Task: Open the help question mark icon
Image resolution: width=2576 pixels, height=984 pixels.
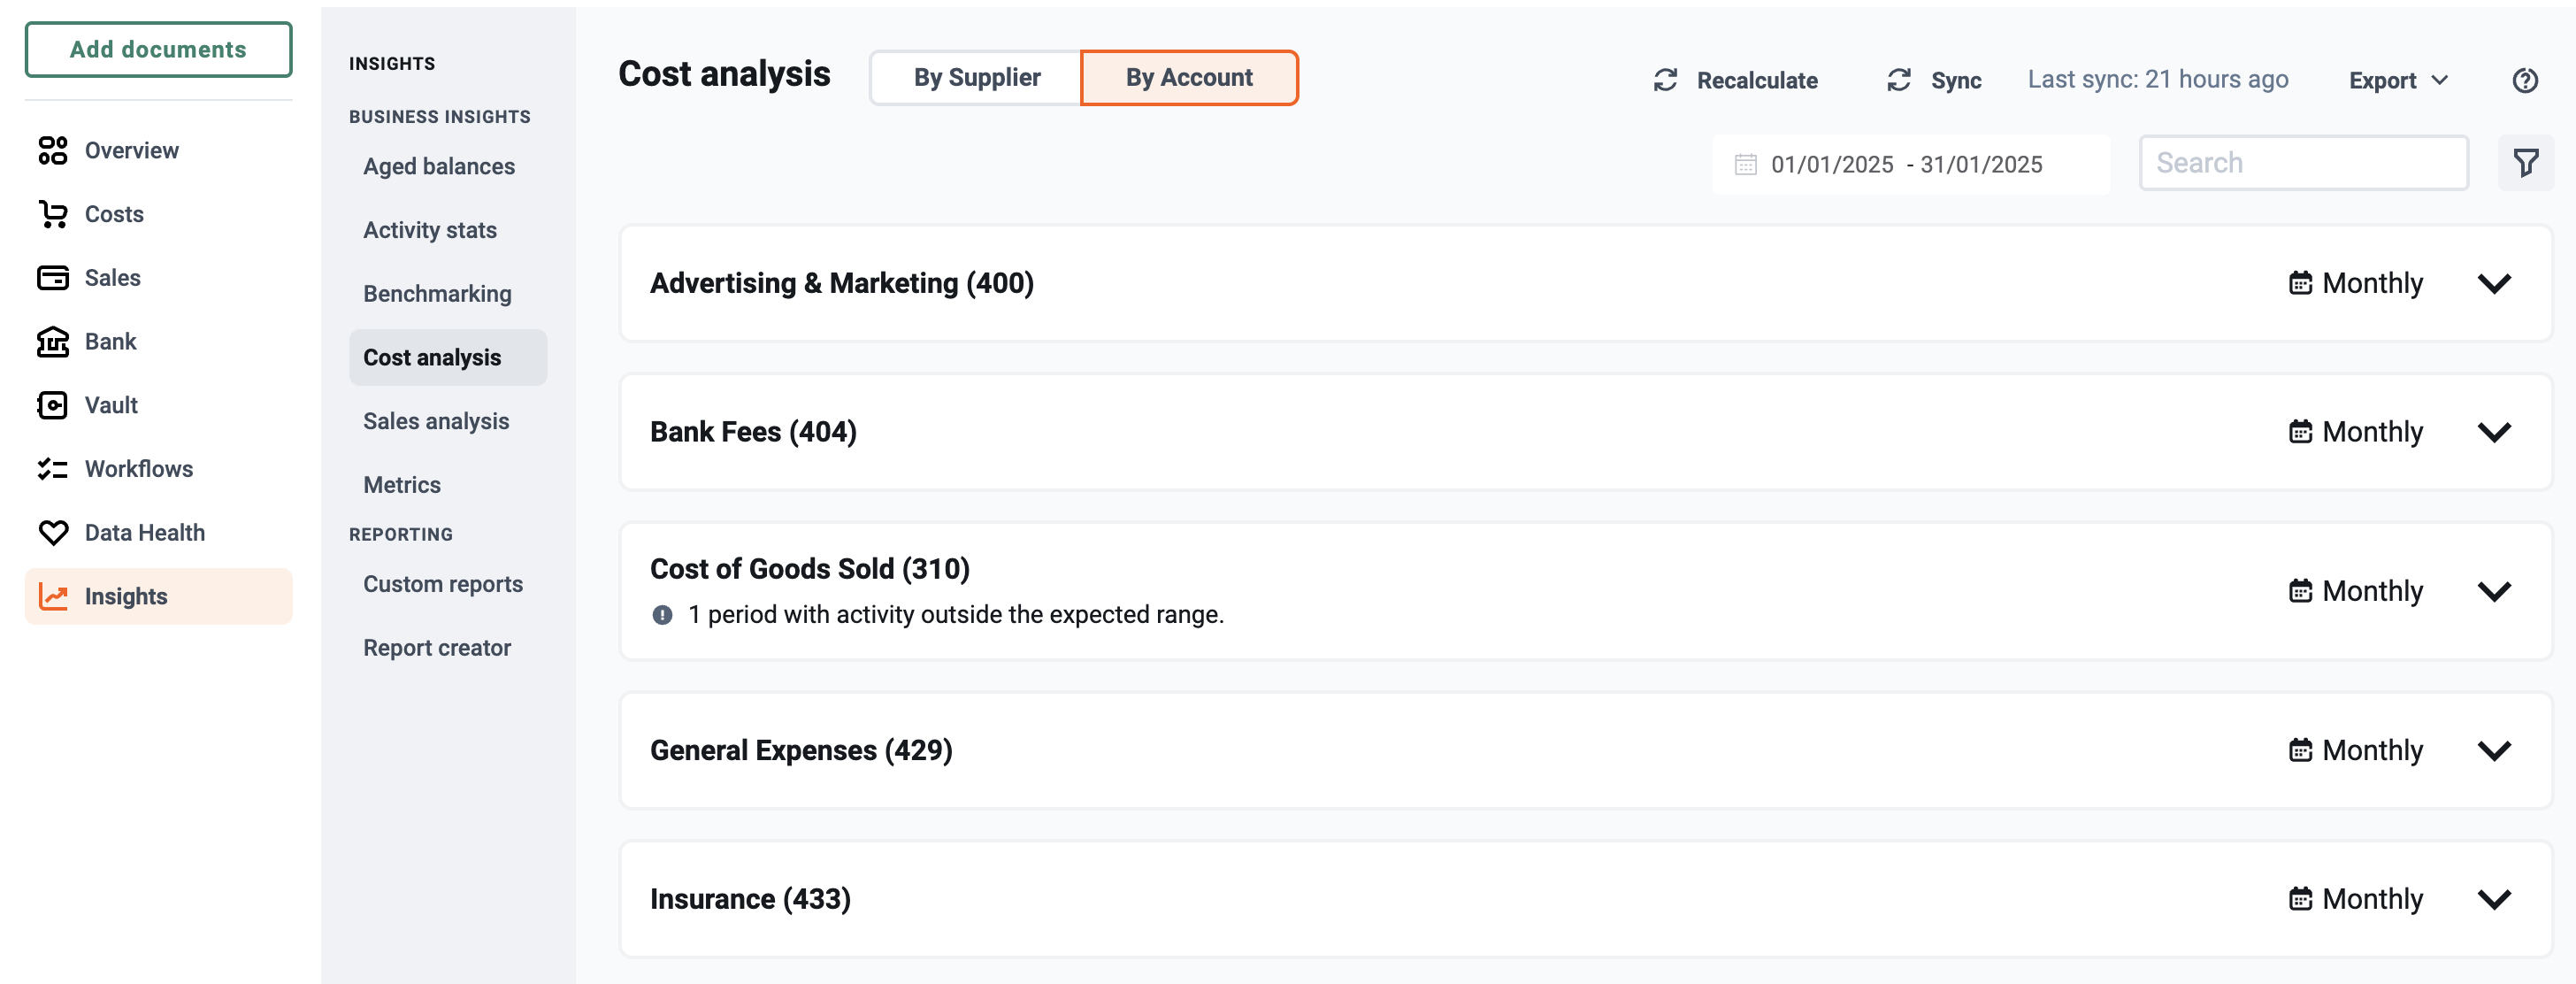Action: pos(2525,80)
